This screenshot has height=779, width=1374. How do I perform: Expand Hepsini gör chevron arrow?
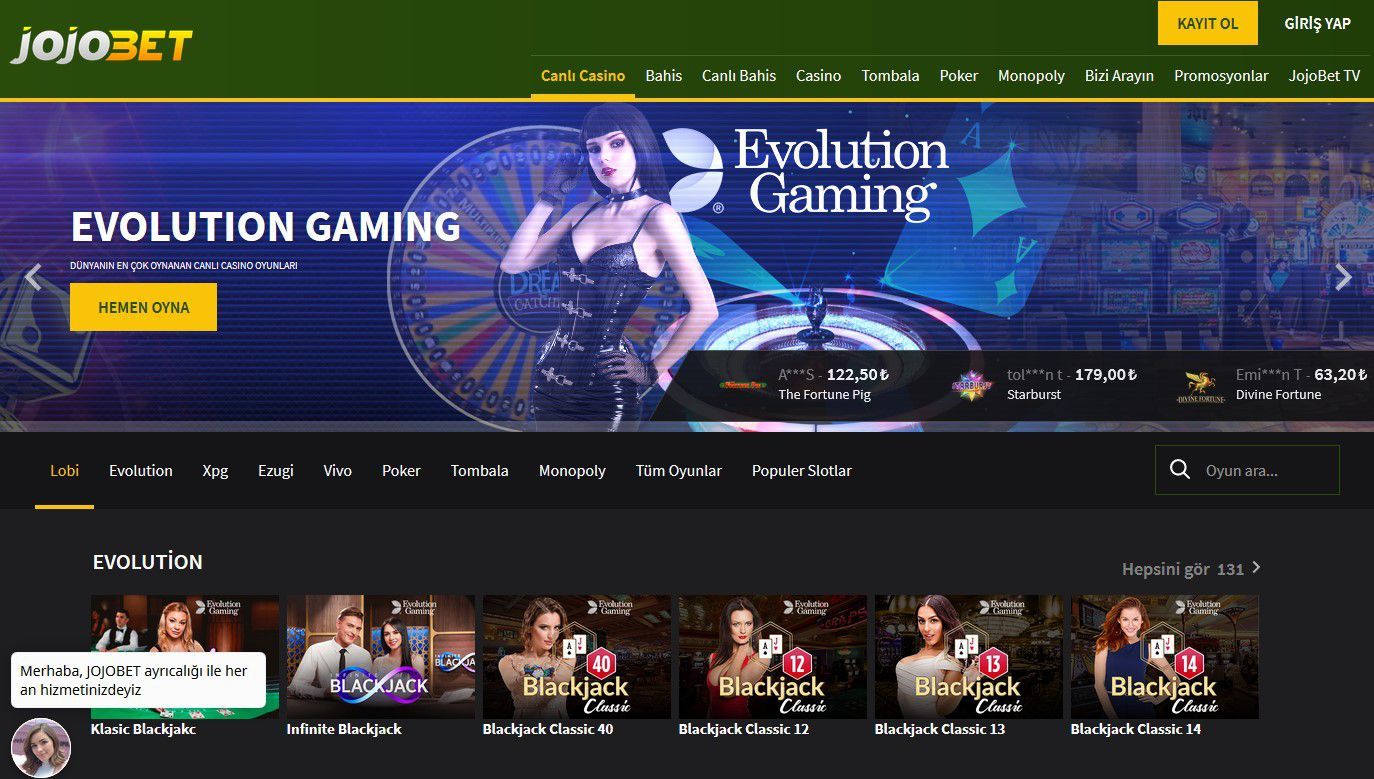click(x=1256, y=567)
